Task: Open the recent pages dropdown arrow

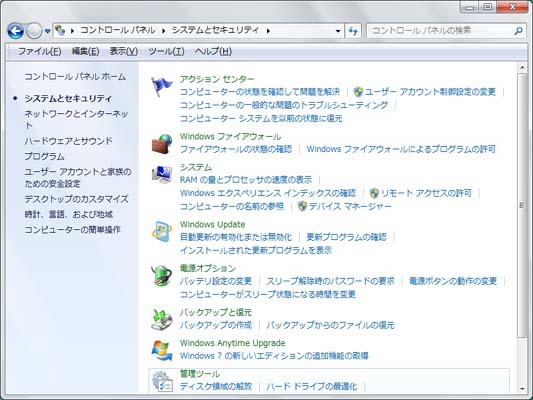Action: 48,31
